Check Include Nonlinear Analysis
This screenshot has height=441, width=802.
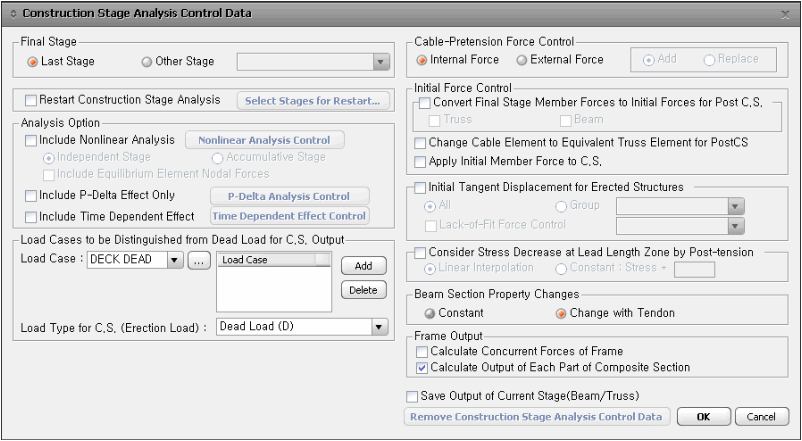tap(31, 140)
